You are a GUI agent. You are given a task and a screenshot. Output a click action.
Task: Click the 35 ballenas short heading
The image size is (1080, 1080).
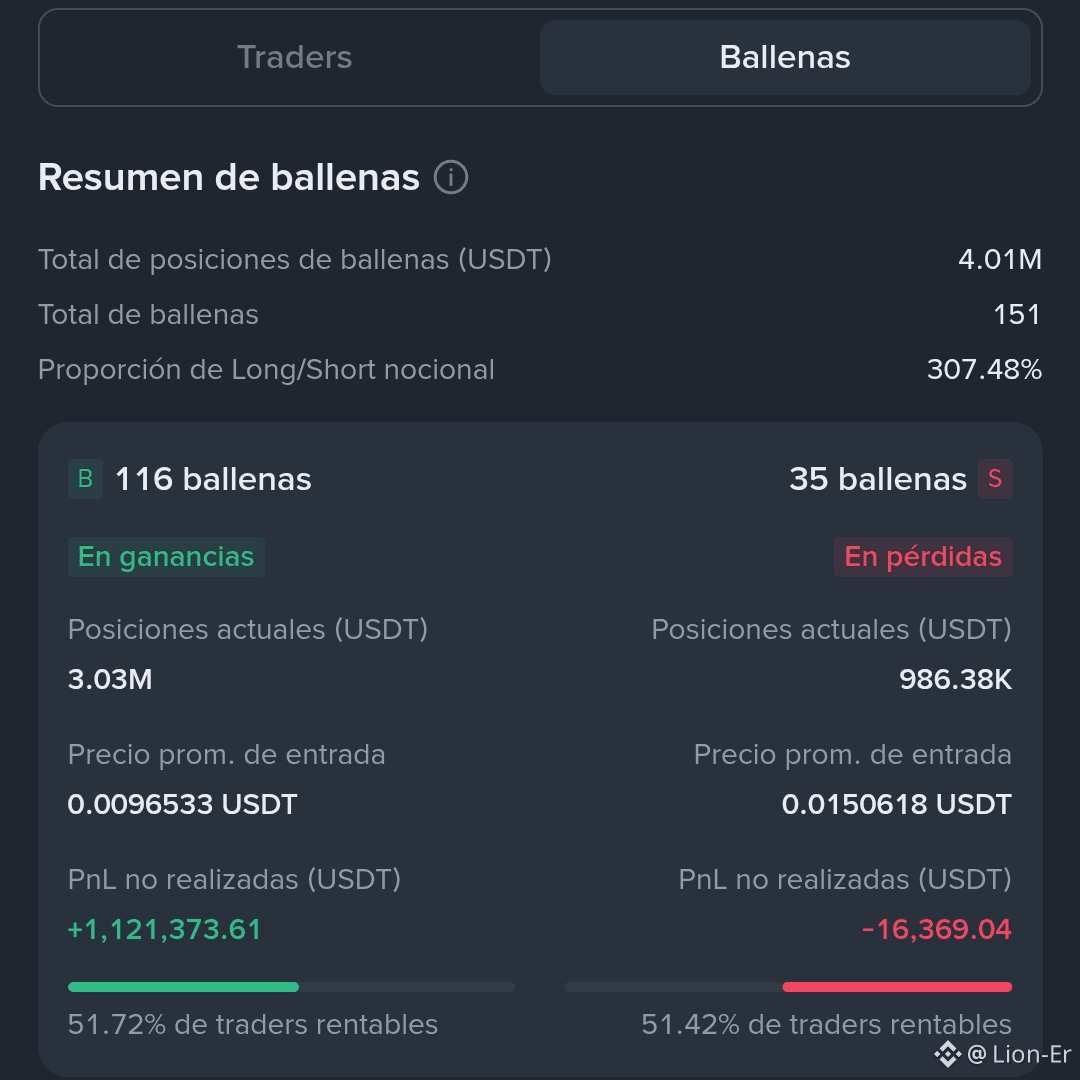[878, 479]
